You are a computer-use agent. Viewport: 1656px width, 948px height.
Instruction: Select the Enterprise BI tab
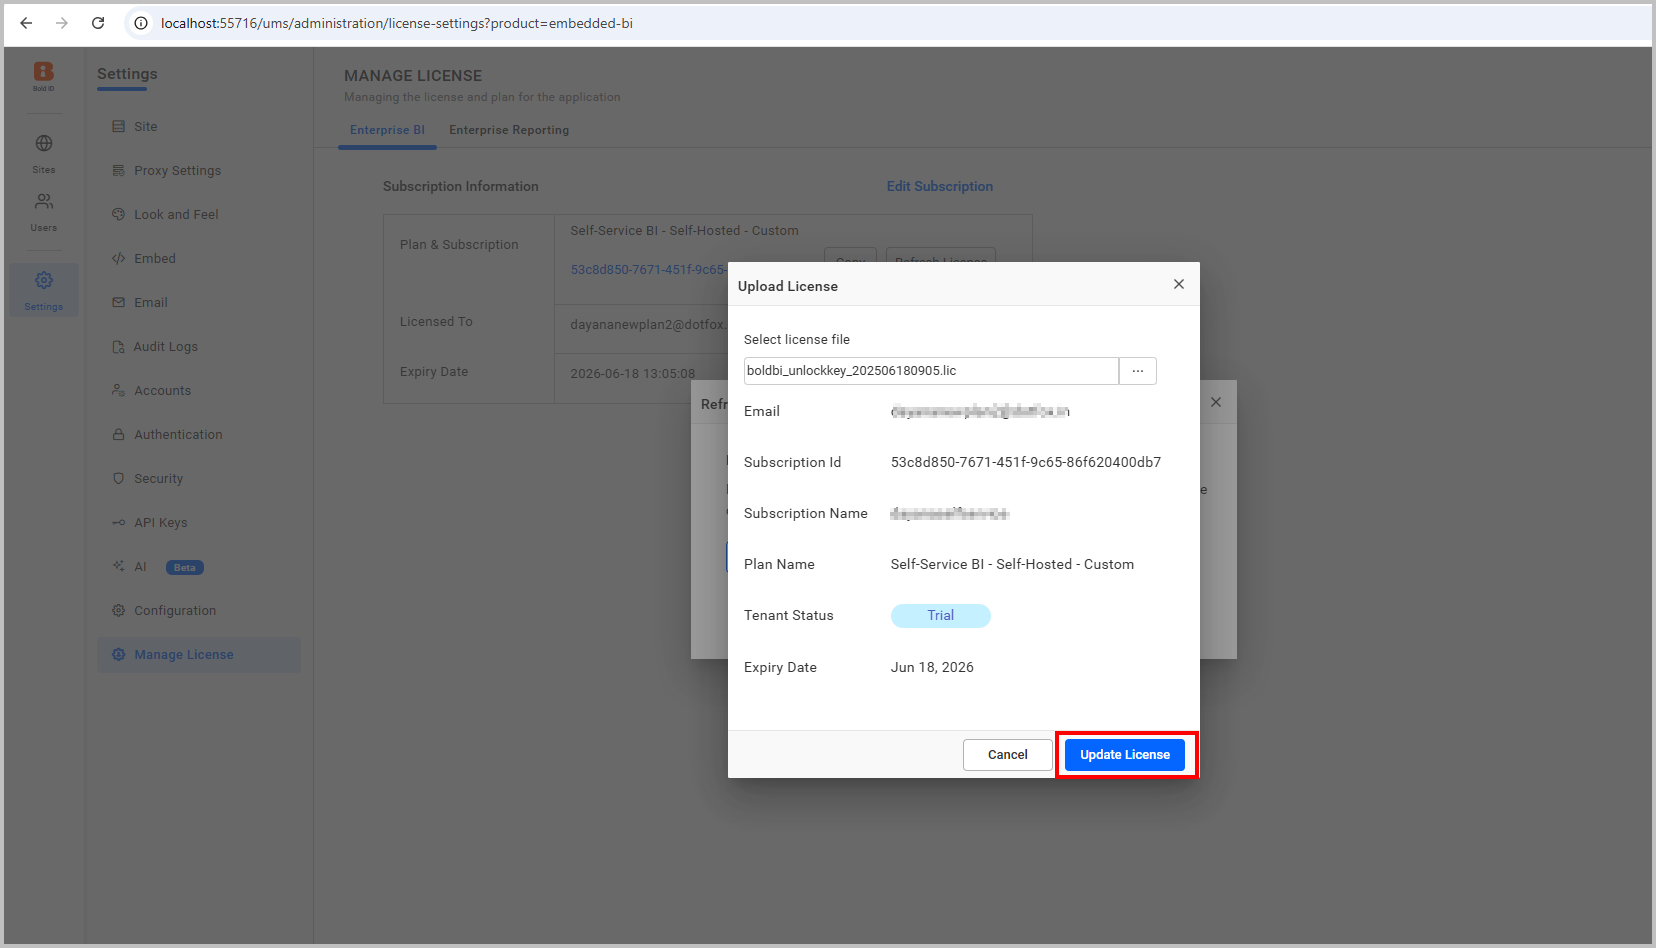(x=387, y=130)
